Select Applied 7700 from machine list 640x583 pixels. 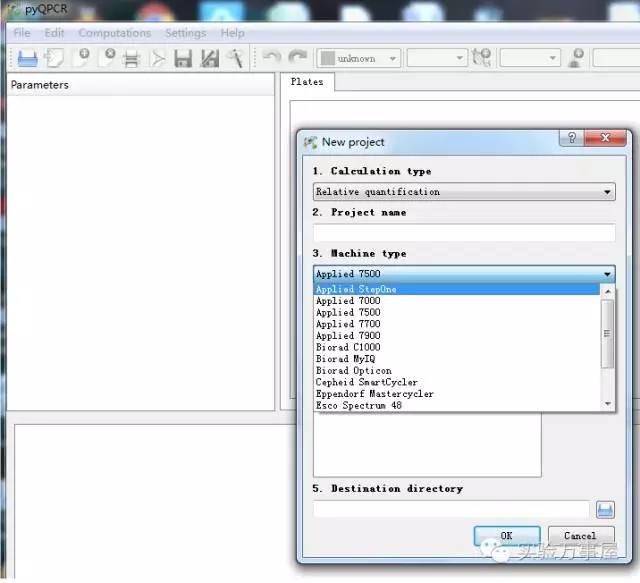coord(457,324)
